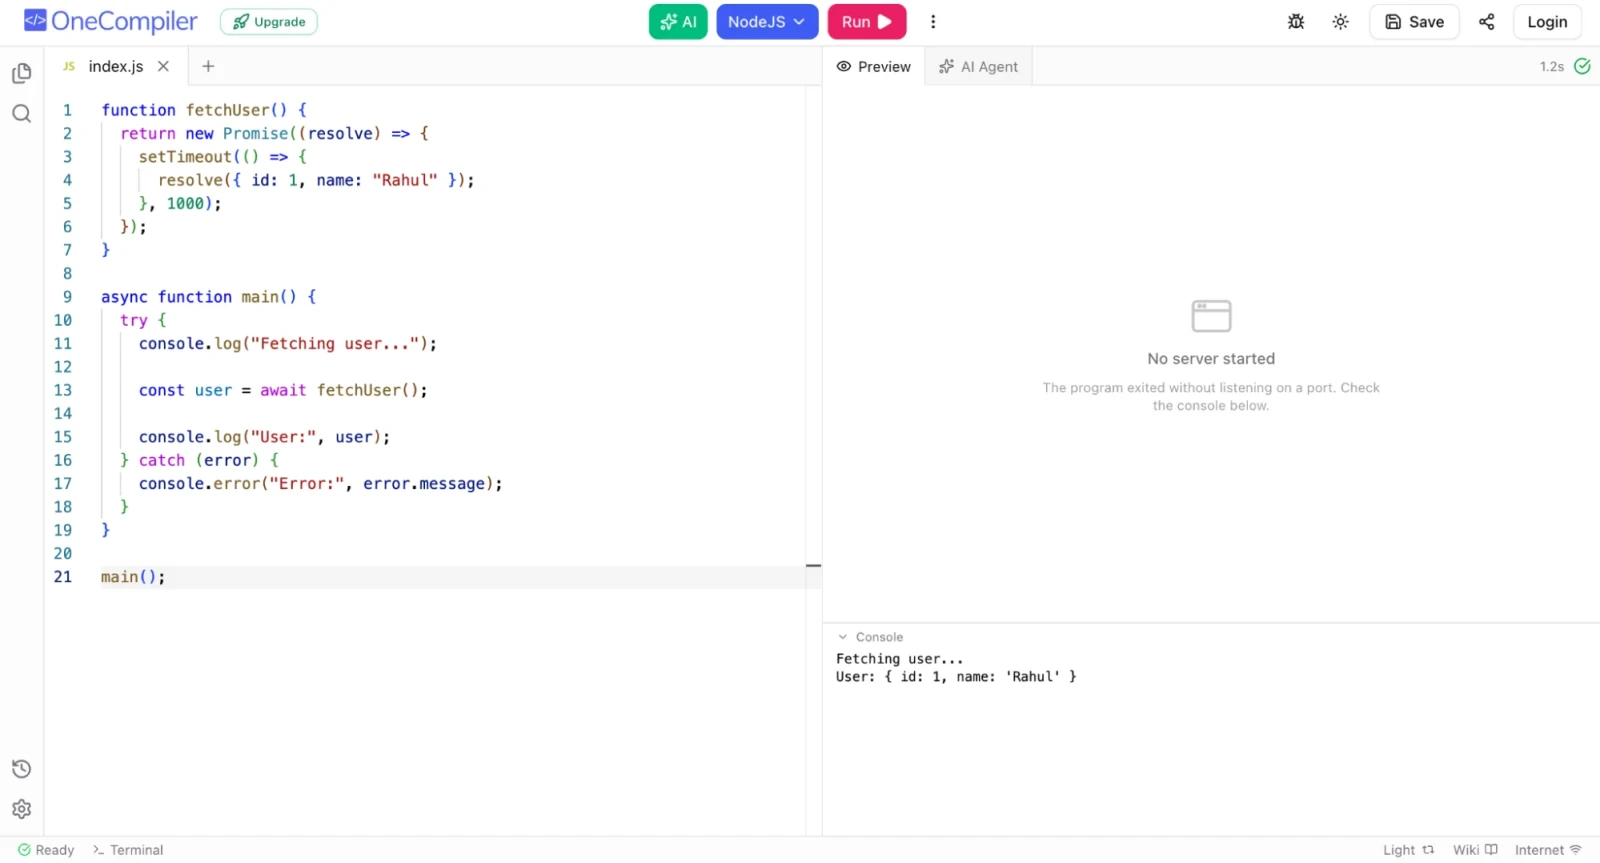This screenshot has height=863, width=1600.
Task: Click the editor scrollbar marker
Action: pos(814,566)
